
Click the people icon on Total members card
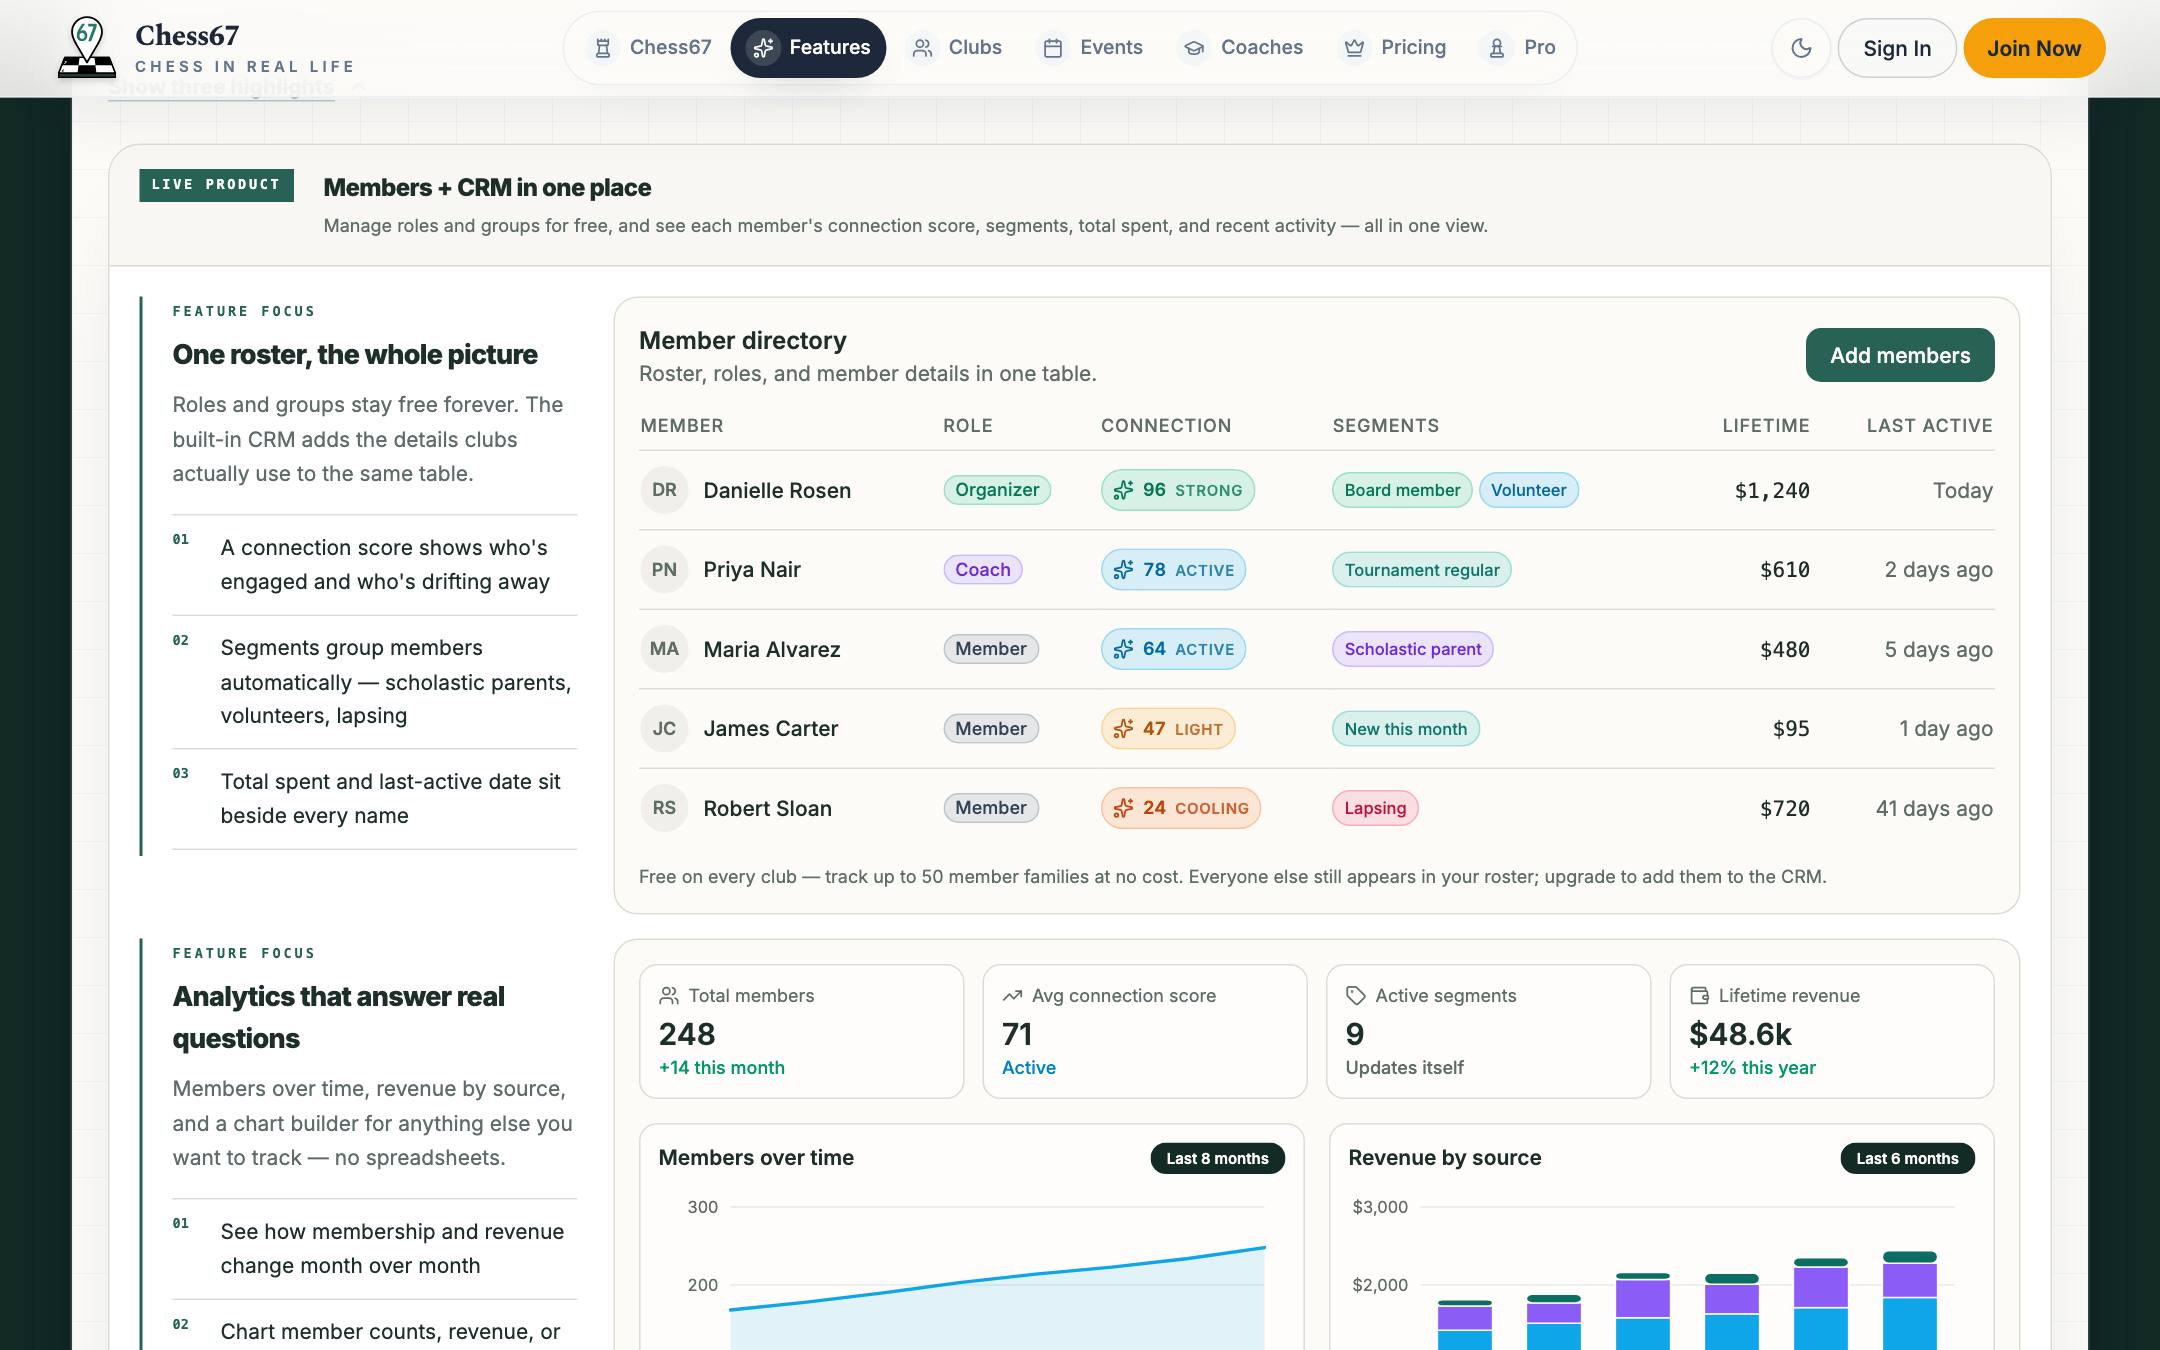click(x=669, y=996)
